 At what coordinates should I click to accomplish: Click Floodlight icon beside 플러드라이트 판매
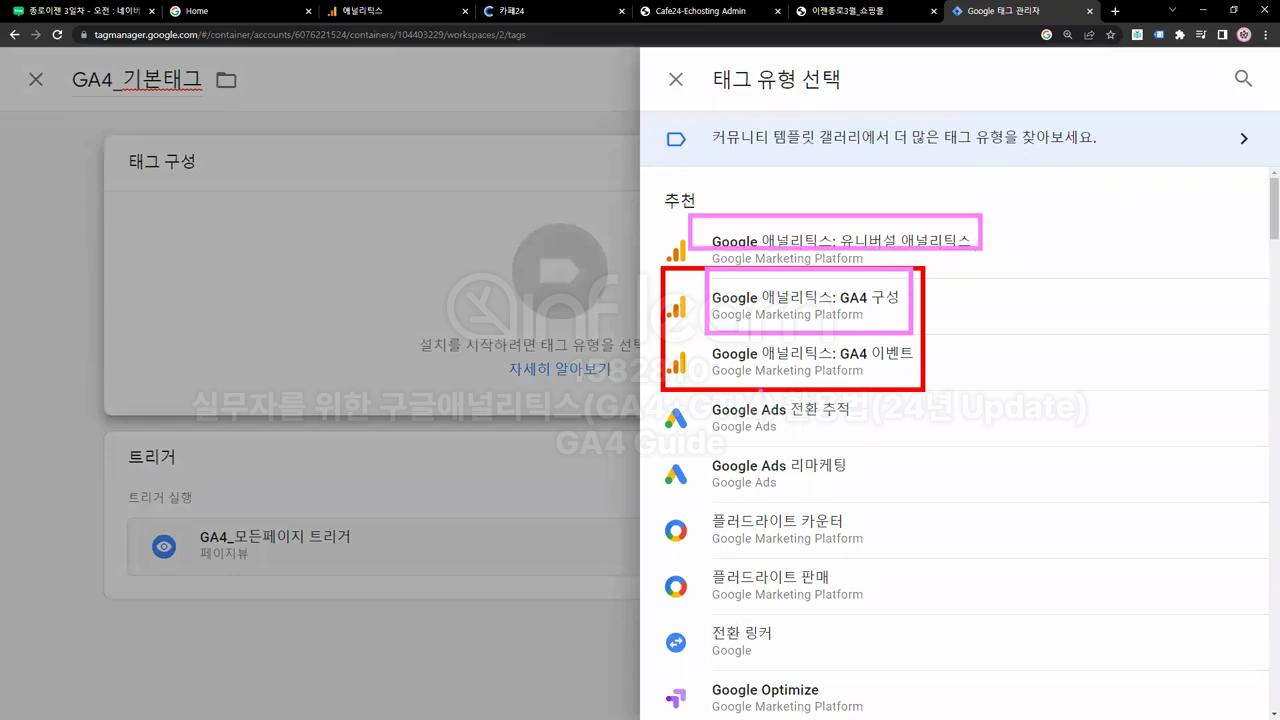[x=676, y=586]
